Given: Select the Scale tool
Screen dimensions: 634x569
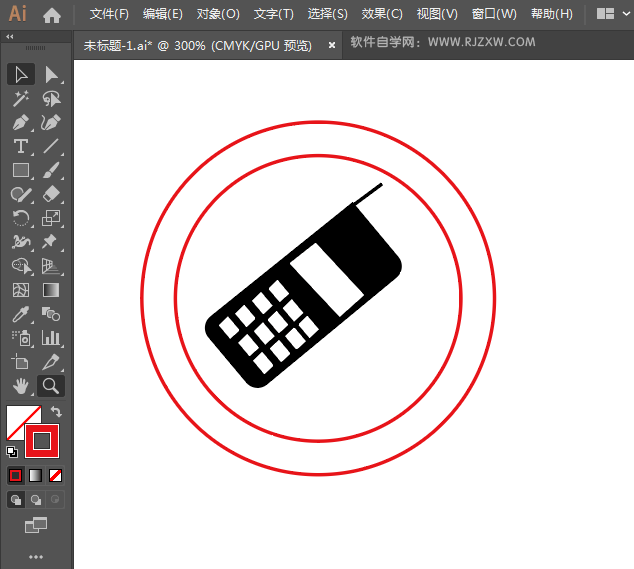Looking at the screenshot, I should click(x=51, y=218).
